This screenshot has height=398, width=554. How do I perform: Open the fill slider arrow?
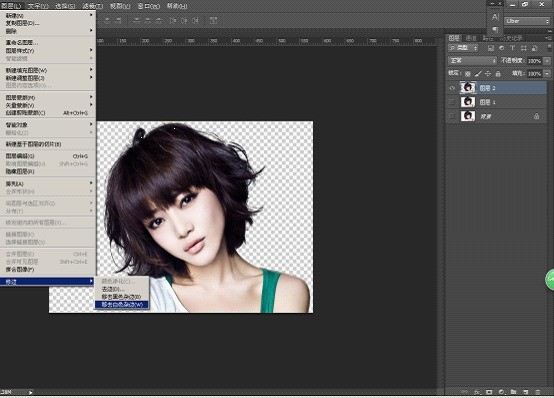point(547,74)
